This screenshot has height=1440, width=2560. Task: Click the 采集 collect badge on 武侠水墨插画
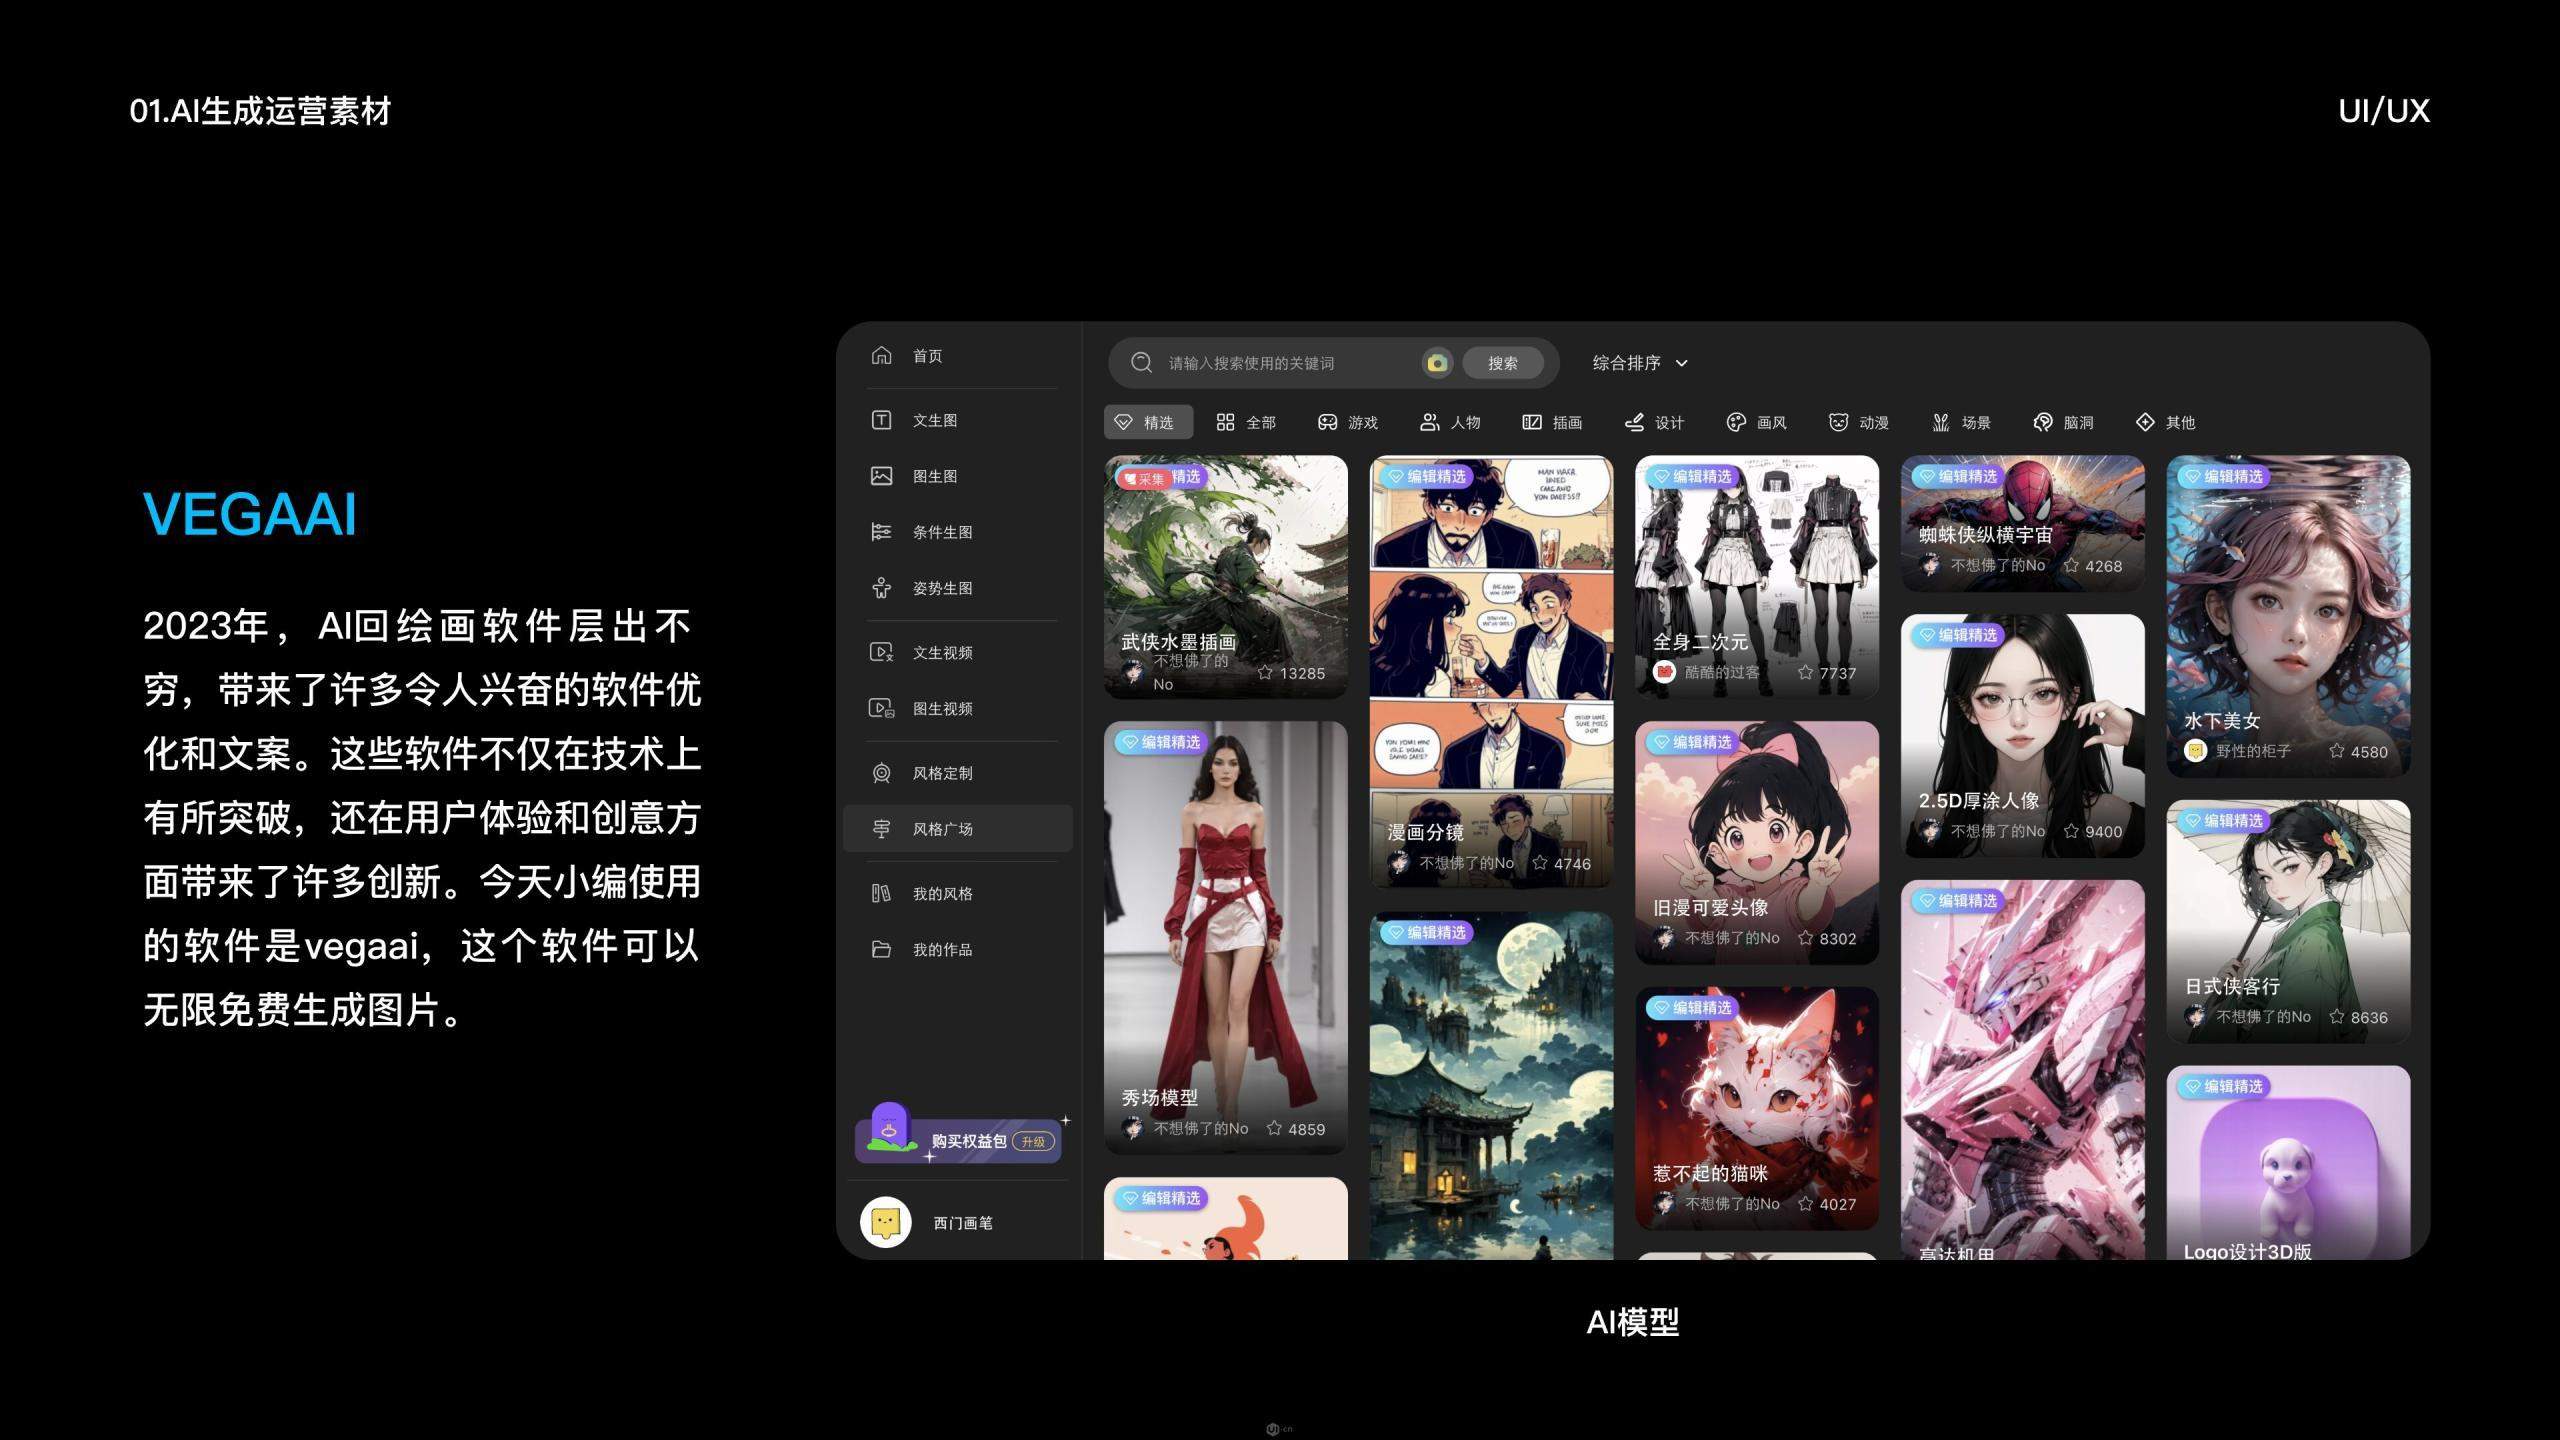(1144, 478)
